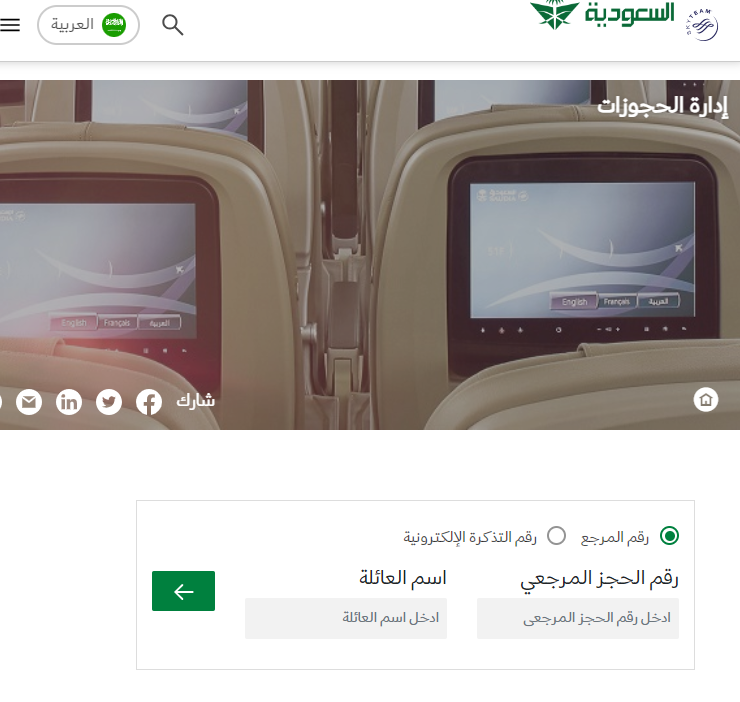
Task: Open the site search magnifier
Action: (172, 25)
